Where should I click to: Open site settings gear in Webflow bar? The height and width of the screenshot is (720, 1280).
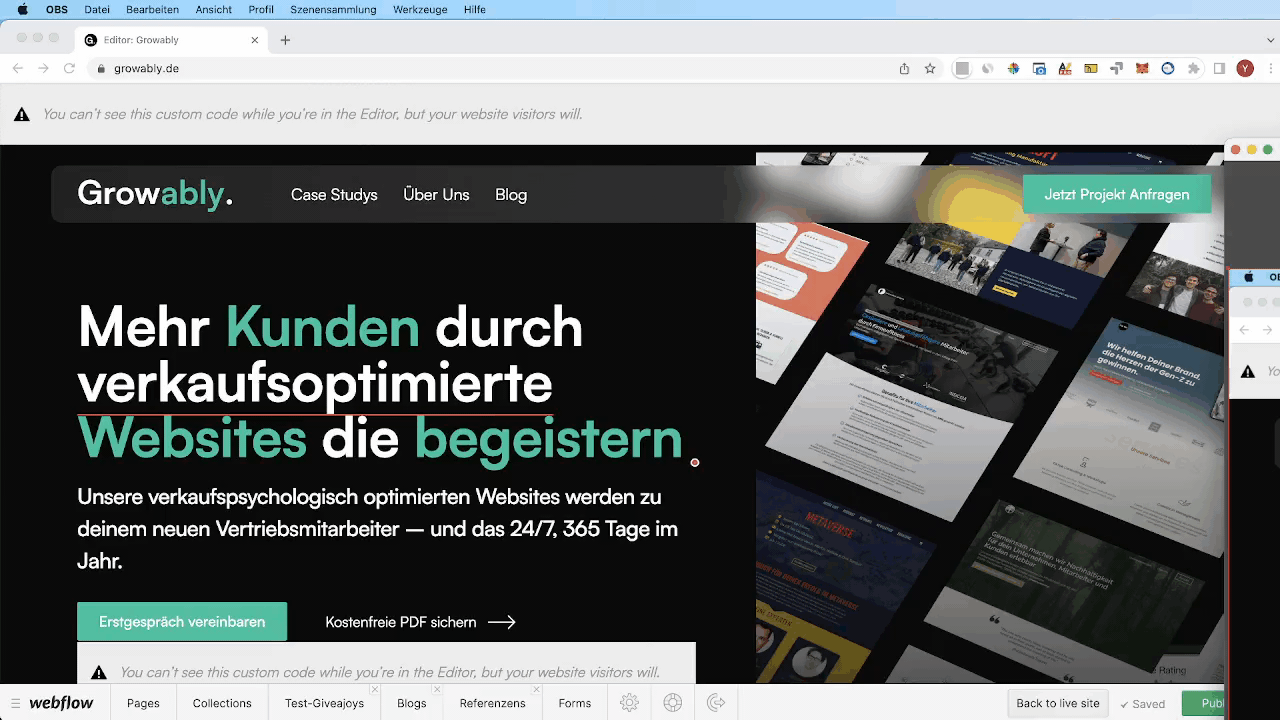click(x=629, y=703)
